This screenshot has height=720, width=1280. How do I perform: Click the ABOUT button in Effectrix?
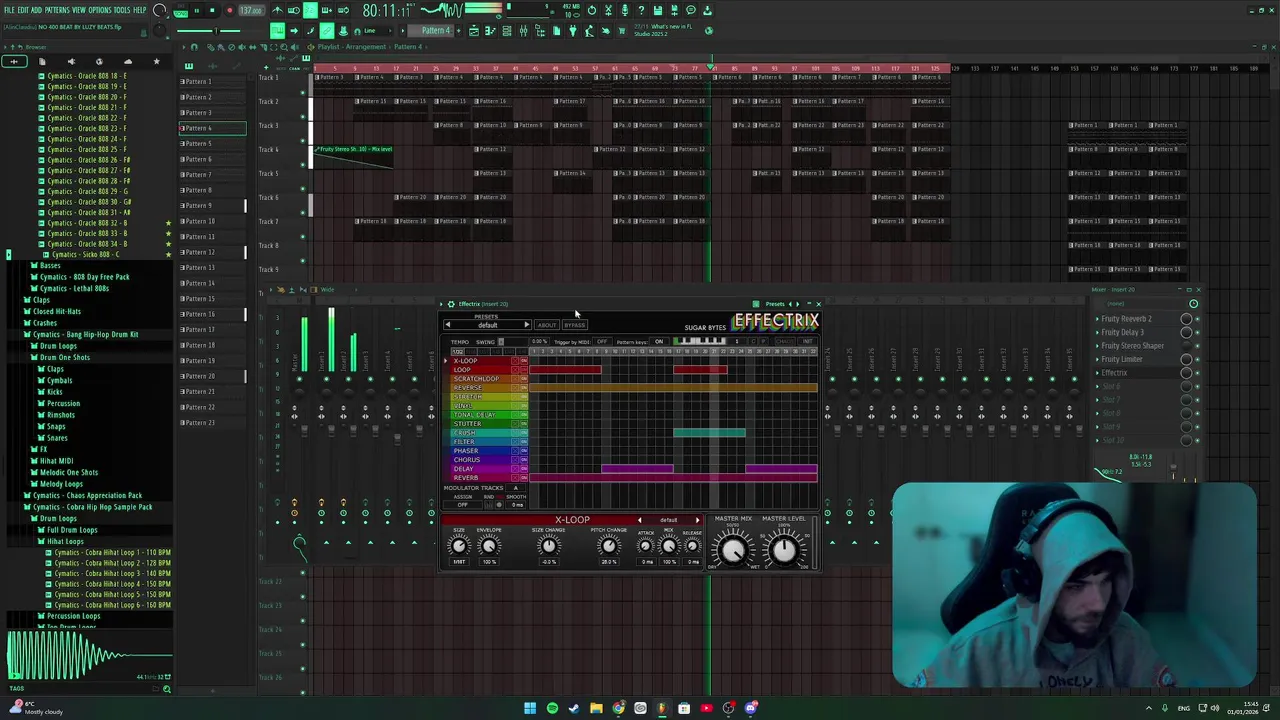tap(547, 325)
